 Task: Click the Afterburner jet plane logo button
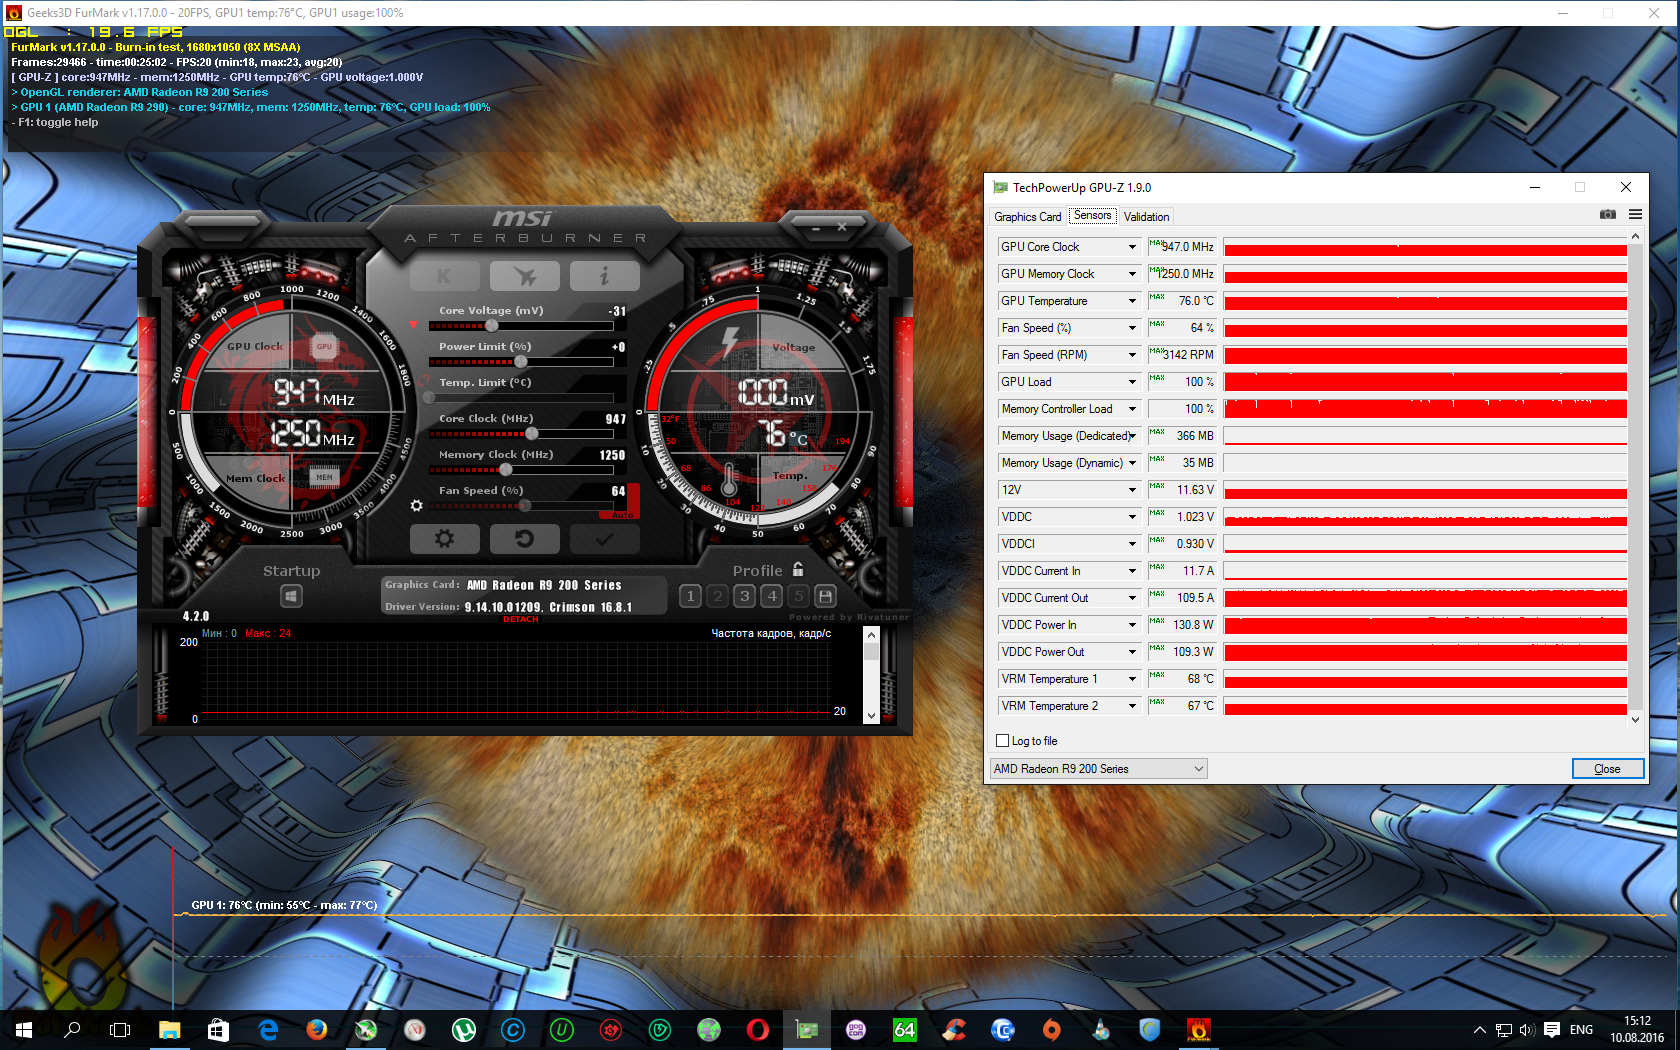[x=524, y=276]
